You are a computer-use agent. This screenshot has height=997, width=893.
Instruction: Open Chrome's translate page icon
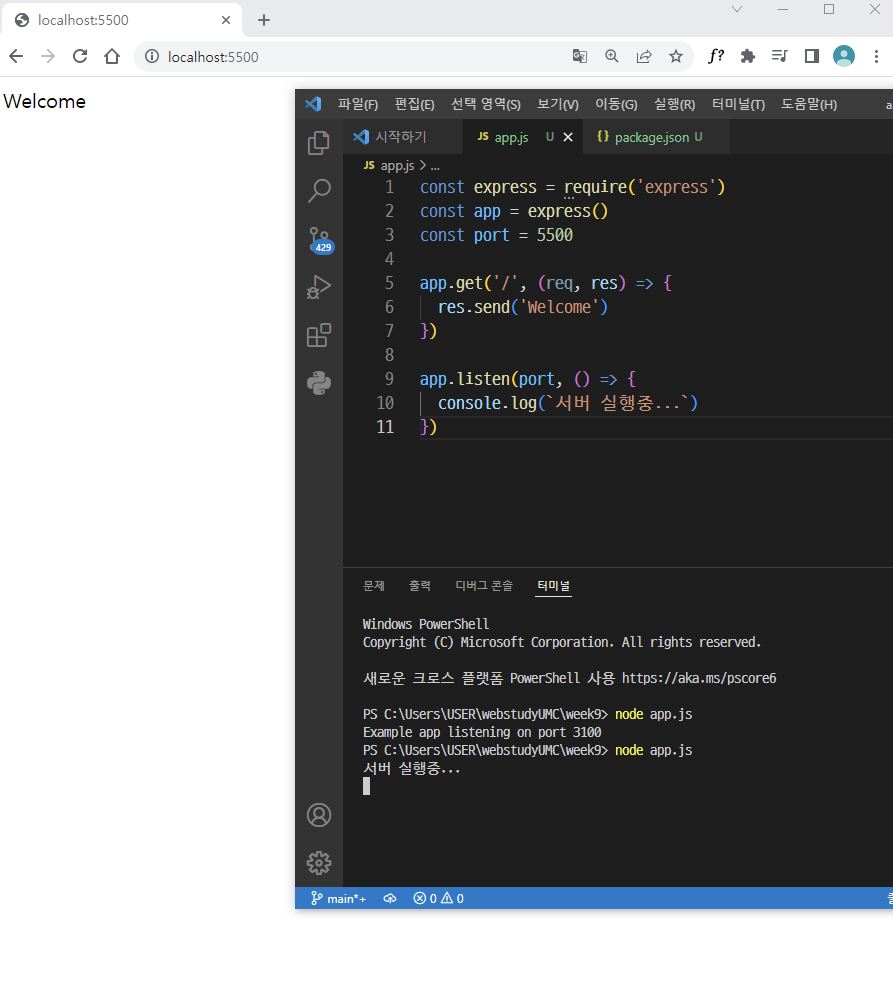click(x=579, y=57)
